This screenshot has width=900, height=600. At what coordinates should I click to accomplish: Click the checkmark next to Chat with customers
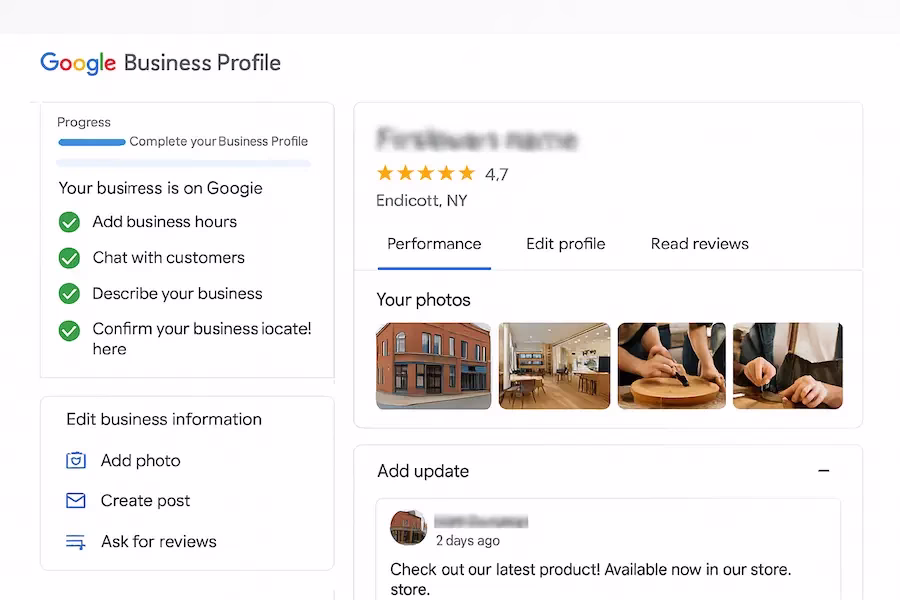69,258
